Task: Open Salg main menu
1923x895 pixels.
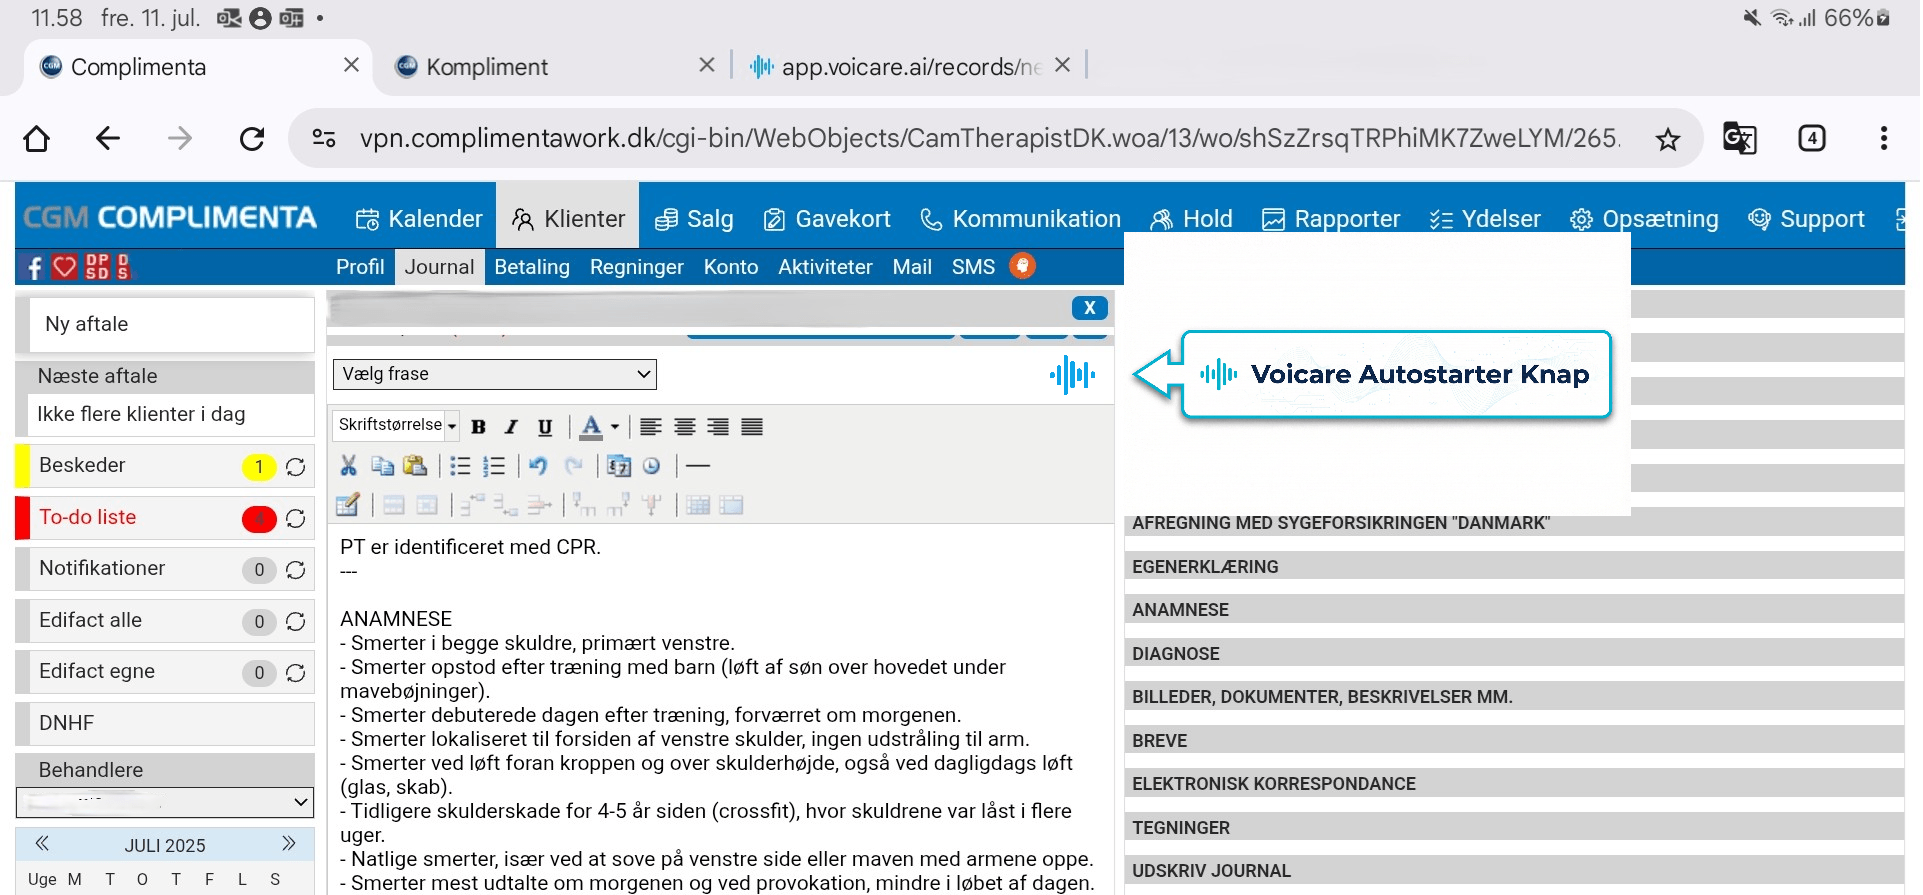Action: pos(694,219)
